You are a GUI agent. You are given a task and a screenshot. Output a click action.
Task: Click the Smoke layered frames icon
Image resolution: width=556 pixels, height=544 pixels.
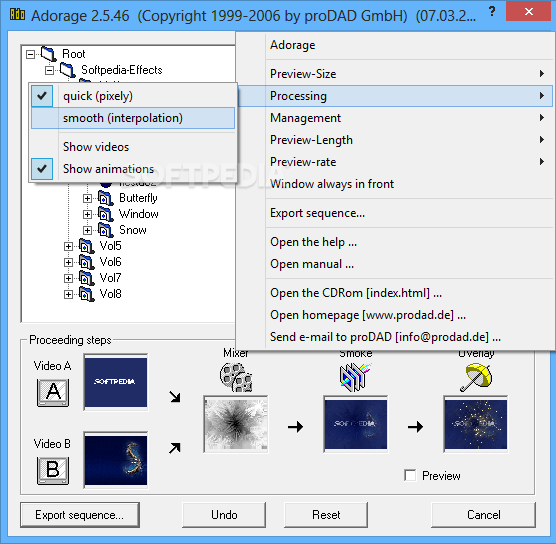click(x=355, y=377)
